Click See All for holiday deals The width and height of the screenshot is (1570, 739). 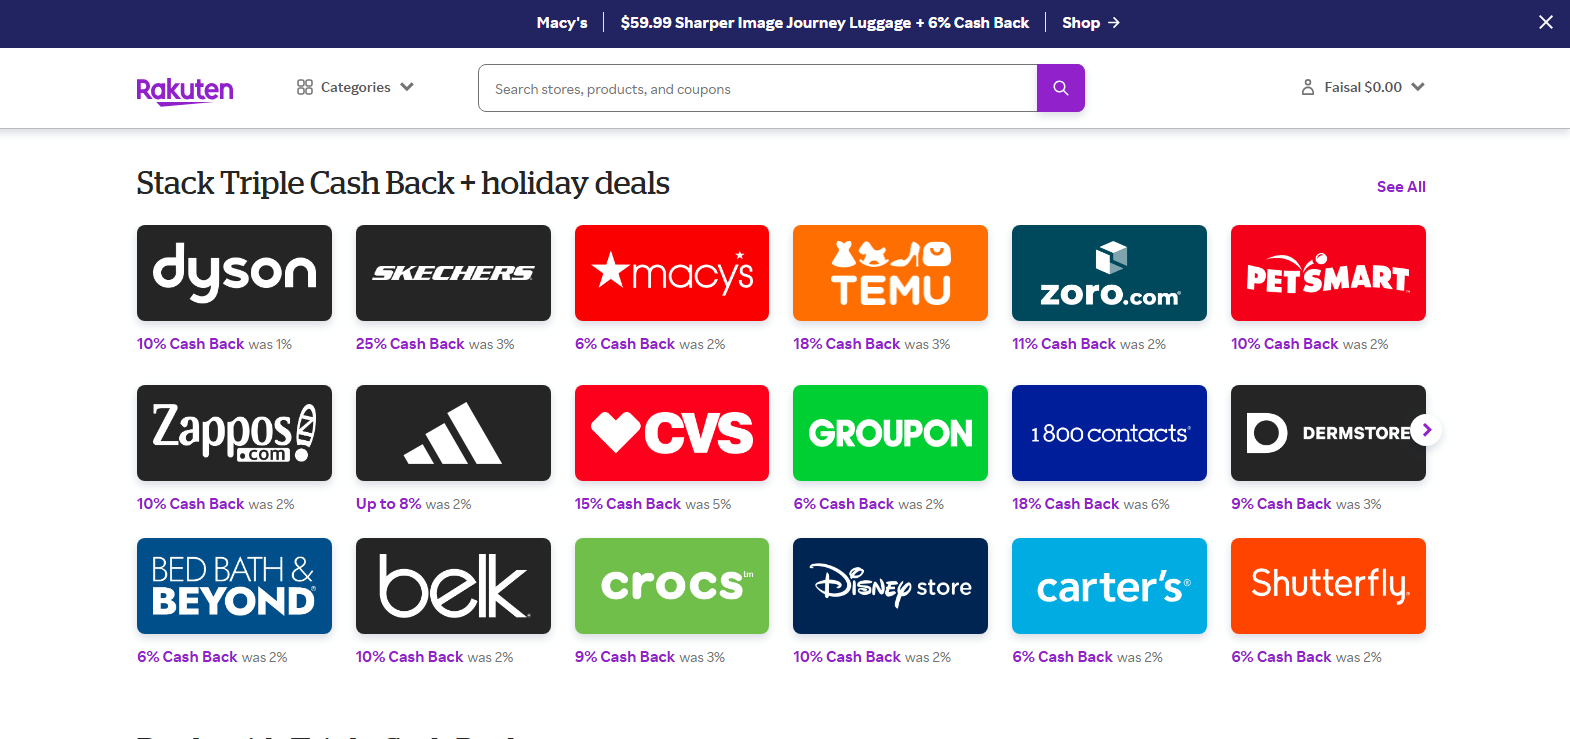[x=1401, y=186]
